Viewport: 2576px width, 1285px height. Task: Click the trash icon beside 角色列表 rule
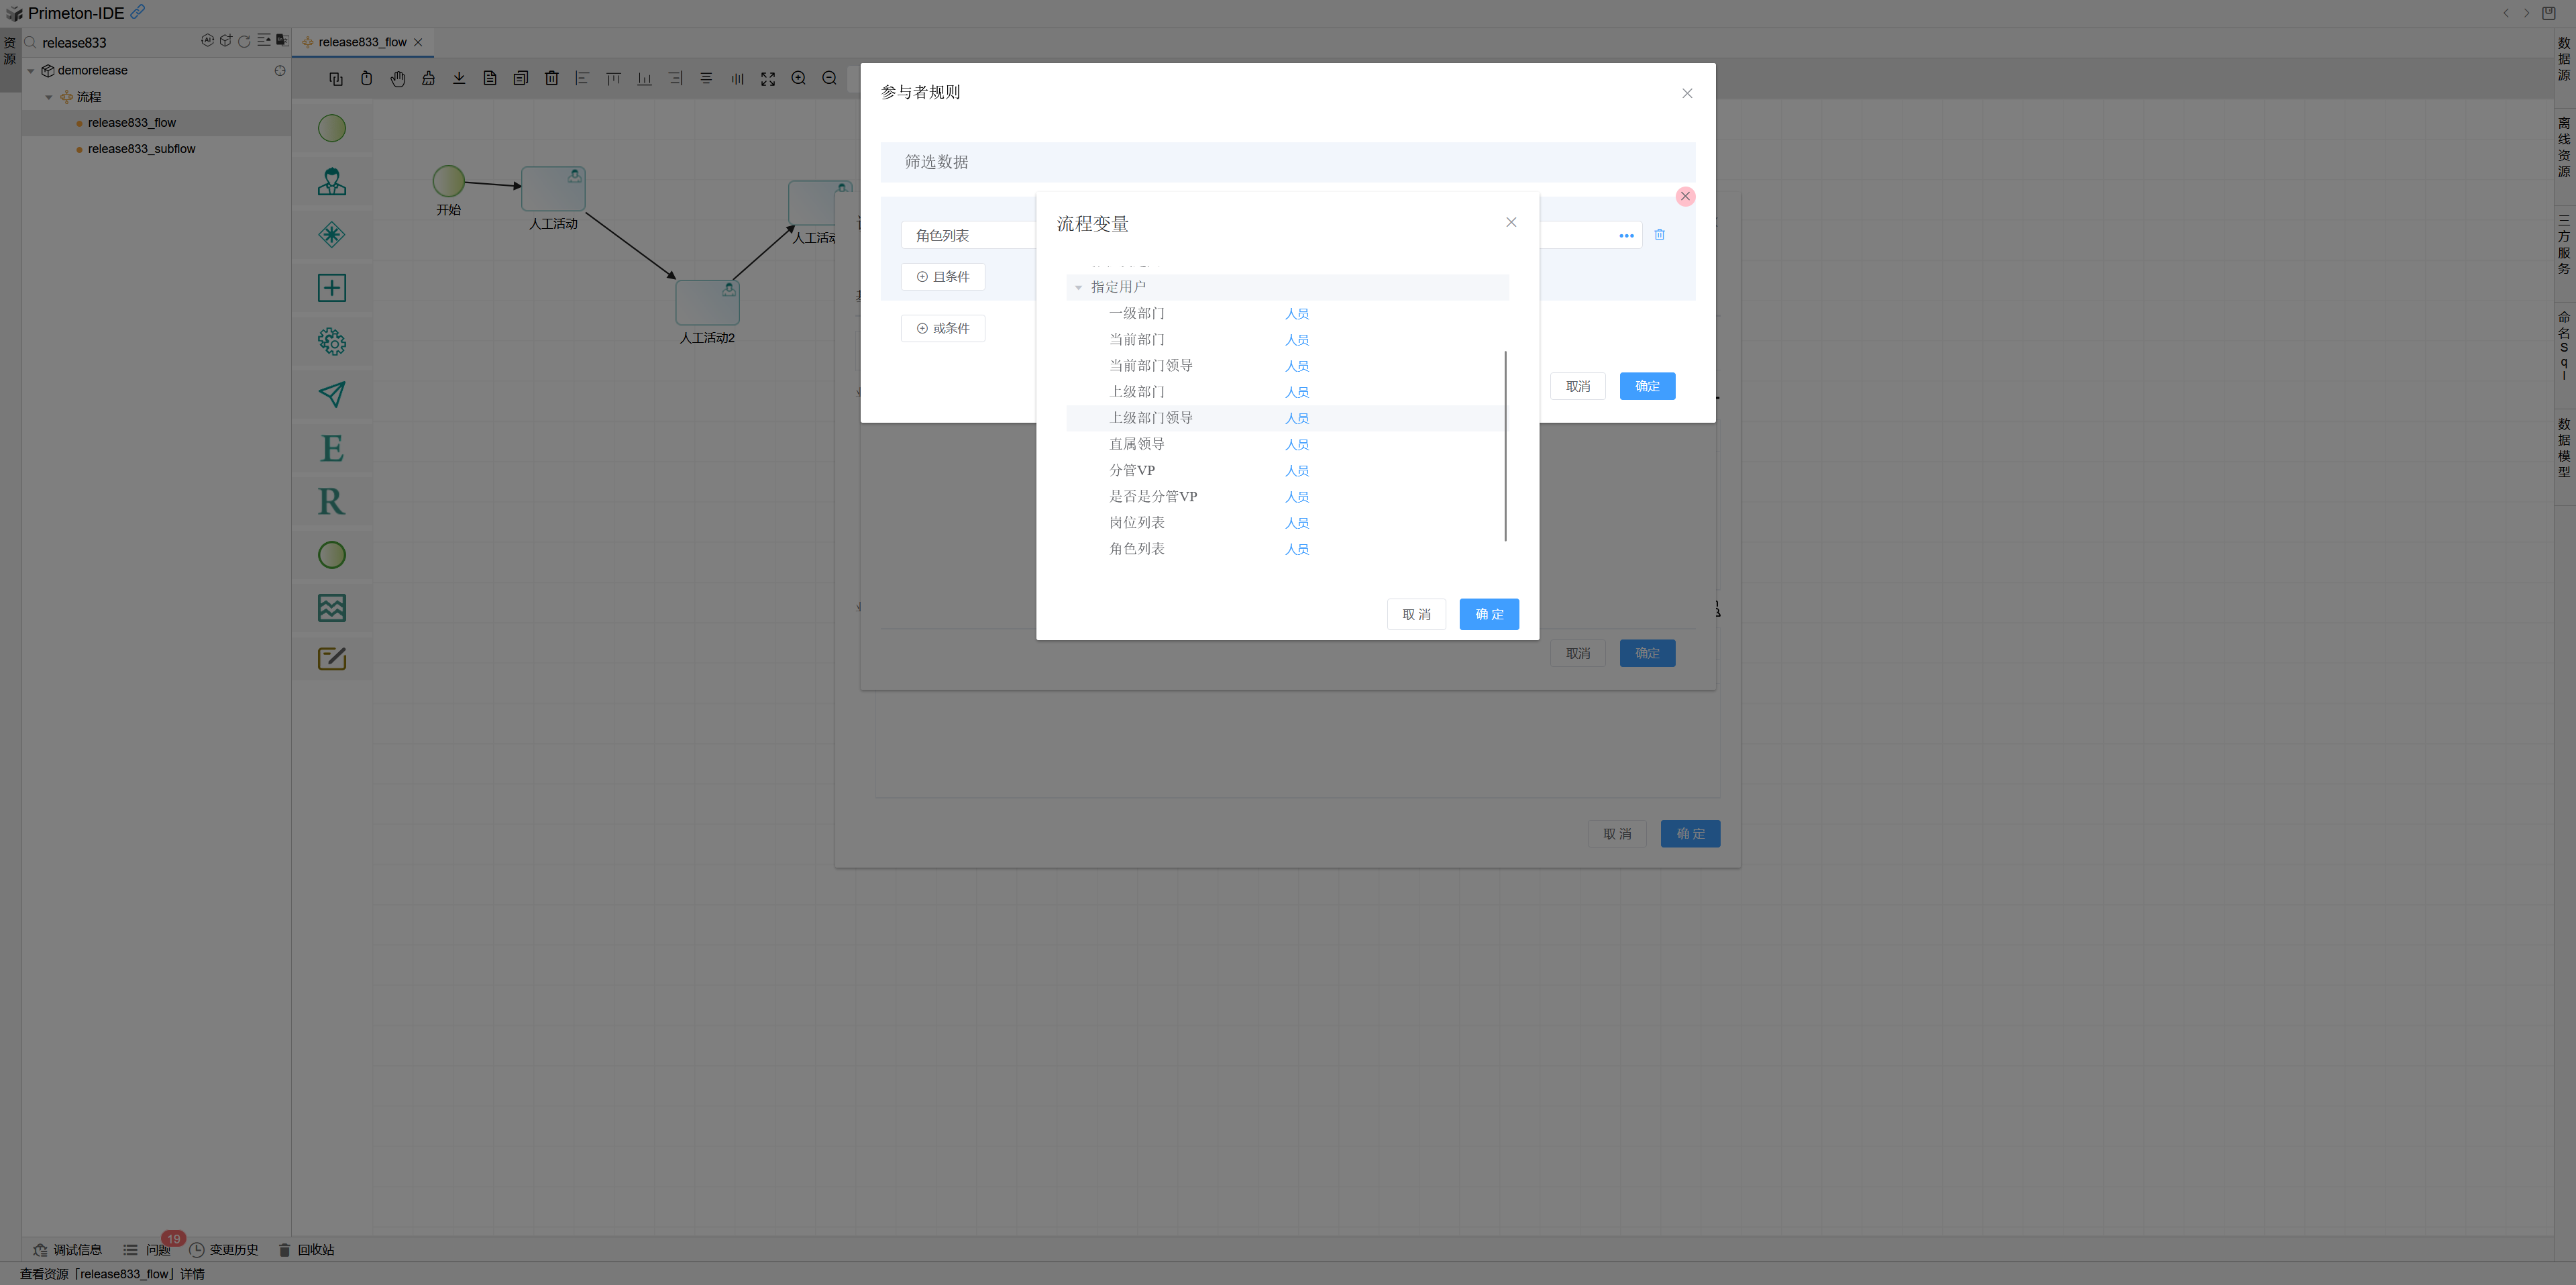pos(1659,235)
